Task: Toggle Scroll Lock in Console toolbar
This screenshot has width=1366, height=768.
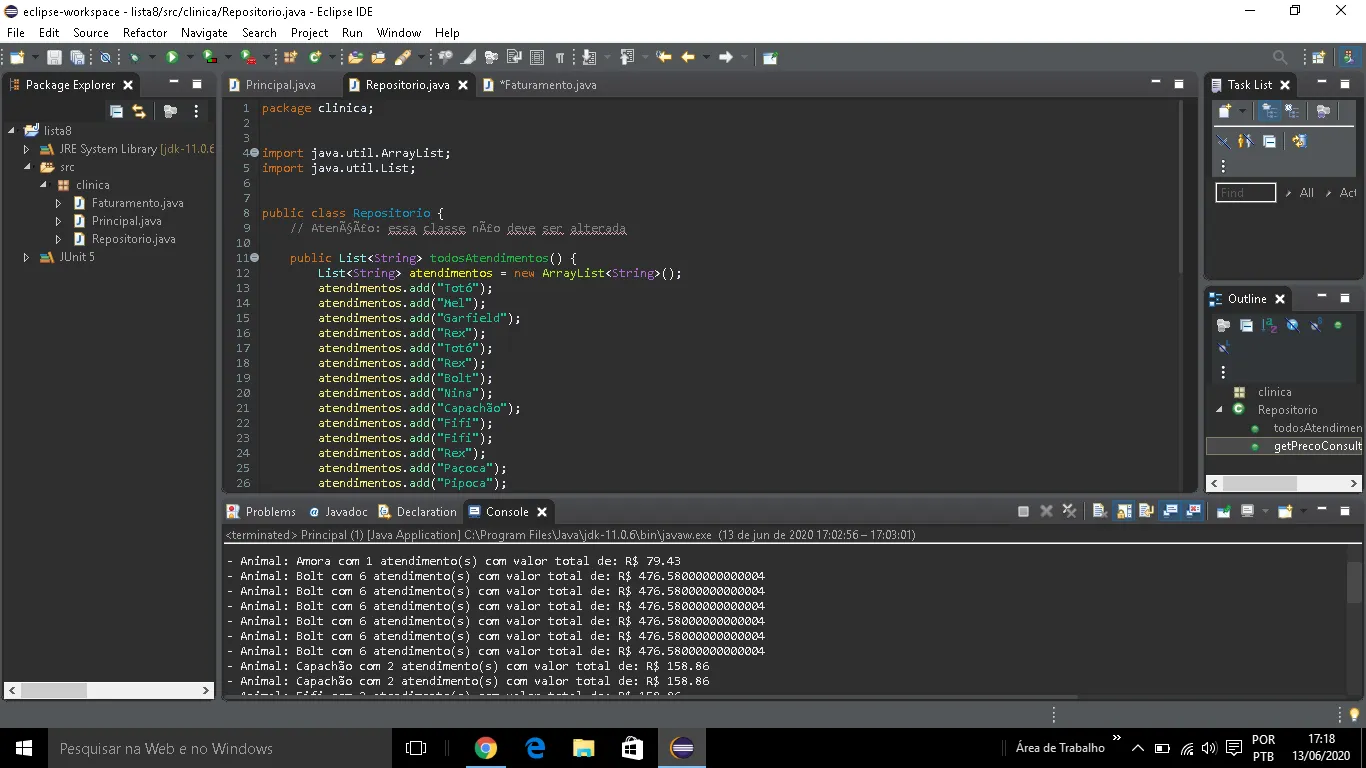Action: point(1124,512)
